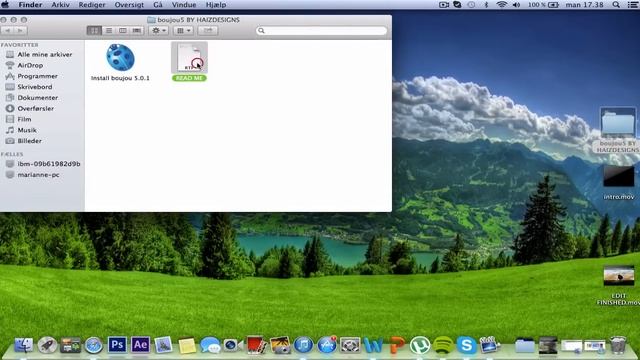The image size is (640, 360).
Task: Click the clock man 17.38
Action: [584, 4]
